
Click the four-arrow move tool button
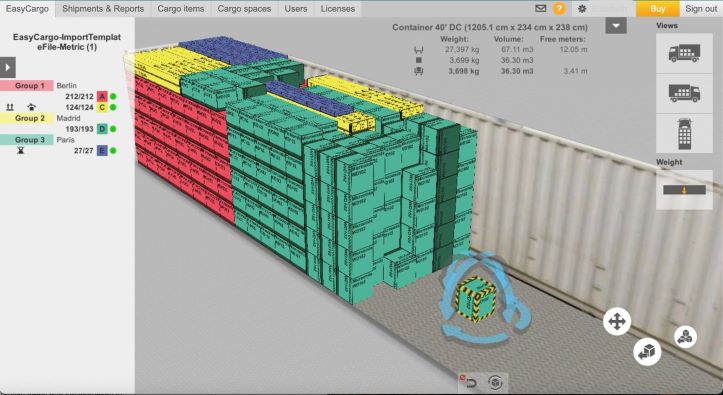click(617, 321)
